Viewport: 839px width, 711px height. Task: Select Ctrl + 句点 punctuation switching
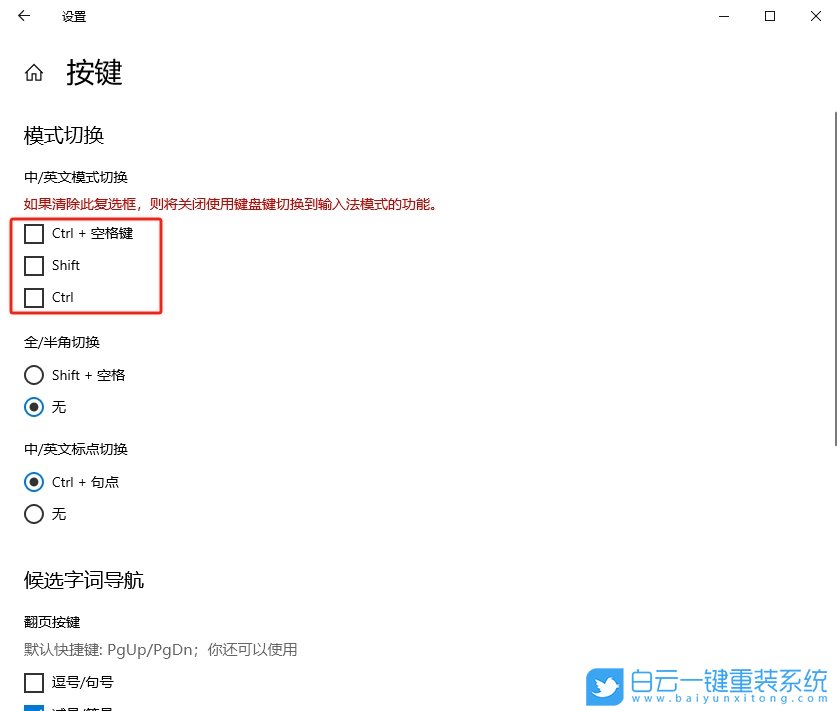[x=33, y=482]
